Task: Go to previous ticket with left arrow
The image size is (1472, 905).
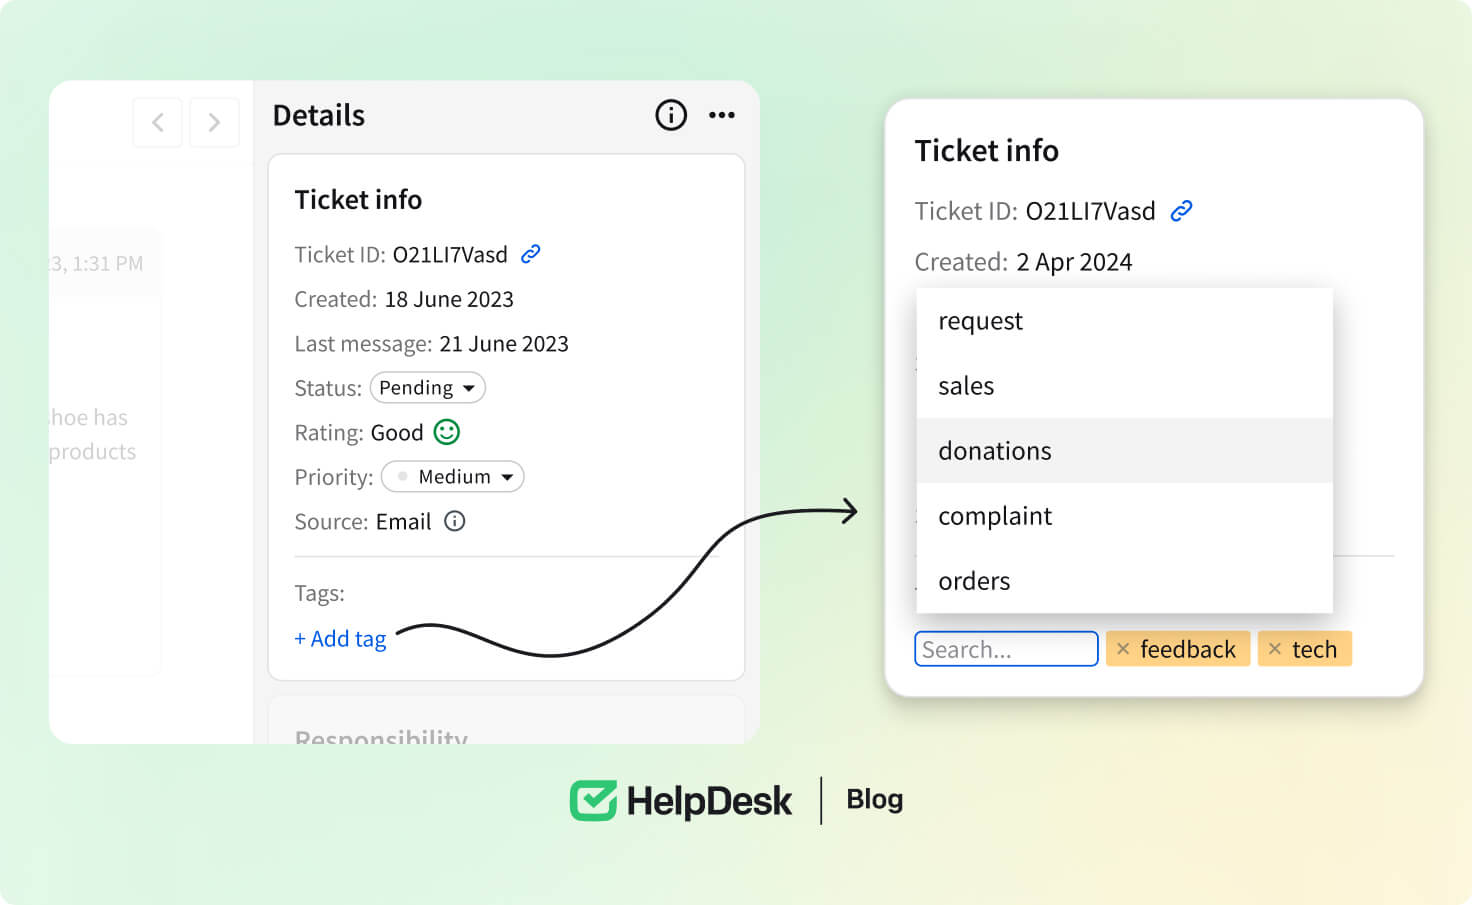Action: (x=158, y=123)
